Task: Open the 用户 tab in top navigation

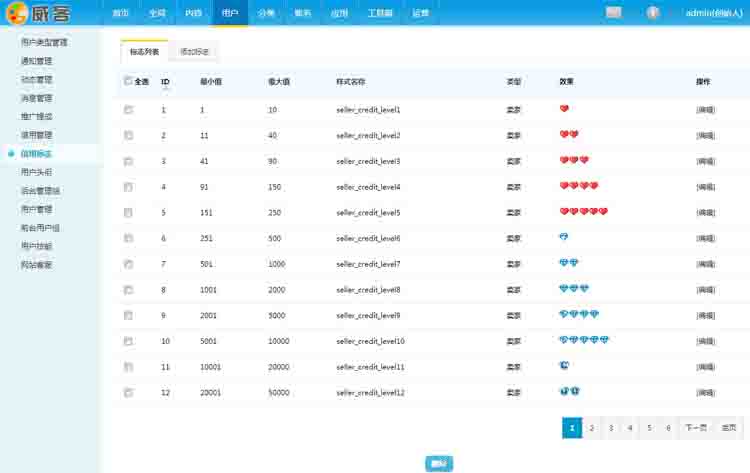Action: pos(230,13)
